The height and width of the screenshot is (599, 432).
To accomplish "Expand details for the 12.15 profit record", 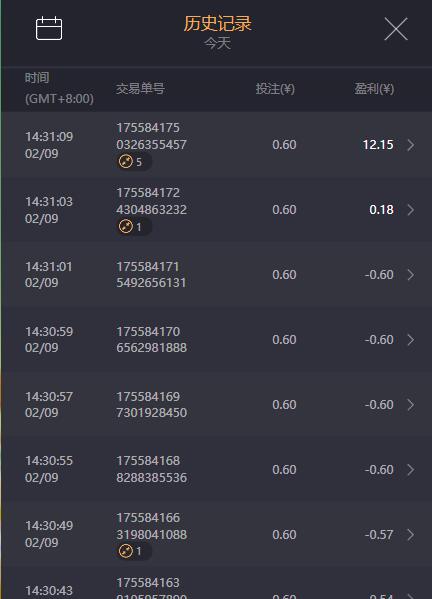I will (411, 145).
